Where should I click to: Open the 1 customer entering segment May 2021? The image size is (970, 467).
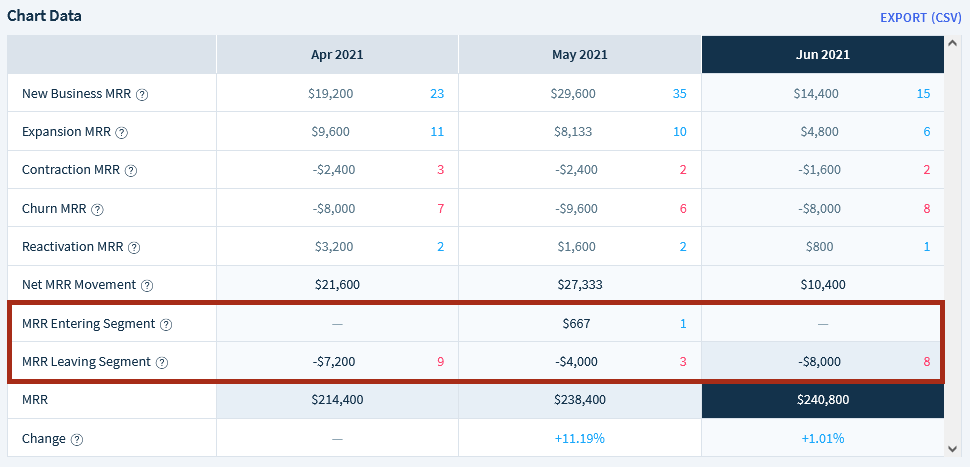click(x=683, y=323)
